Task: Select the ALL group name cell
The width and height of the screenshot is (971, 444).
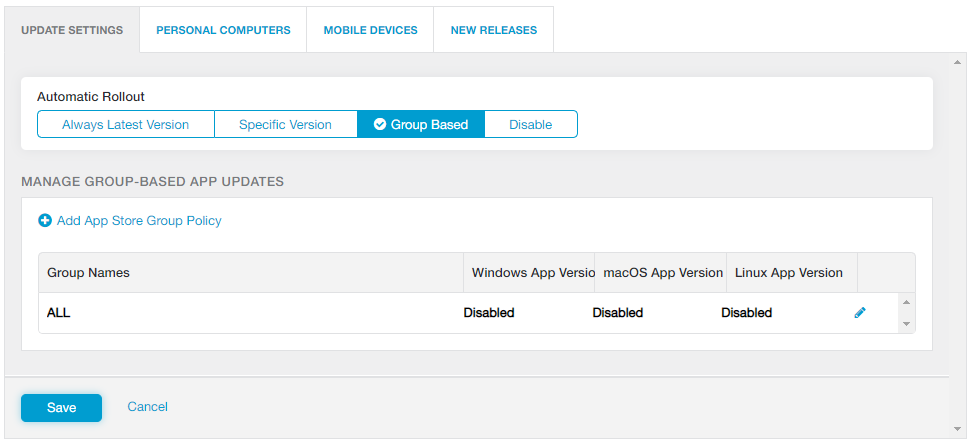Action: [59, 313]
